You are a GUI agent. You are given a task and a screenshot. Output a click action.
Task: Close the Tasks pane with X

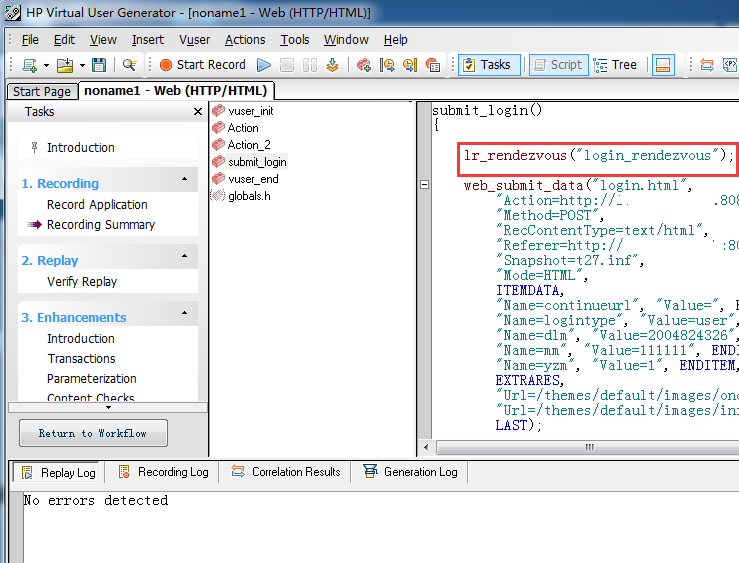(197, 112)
